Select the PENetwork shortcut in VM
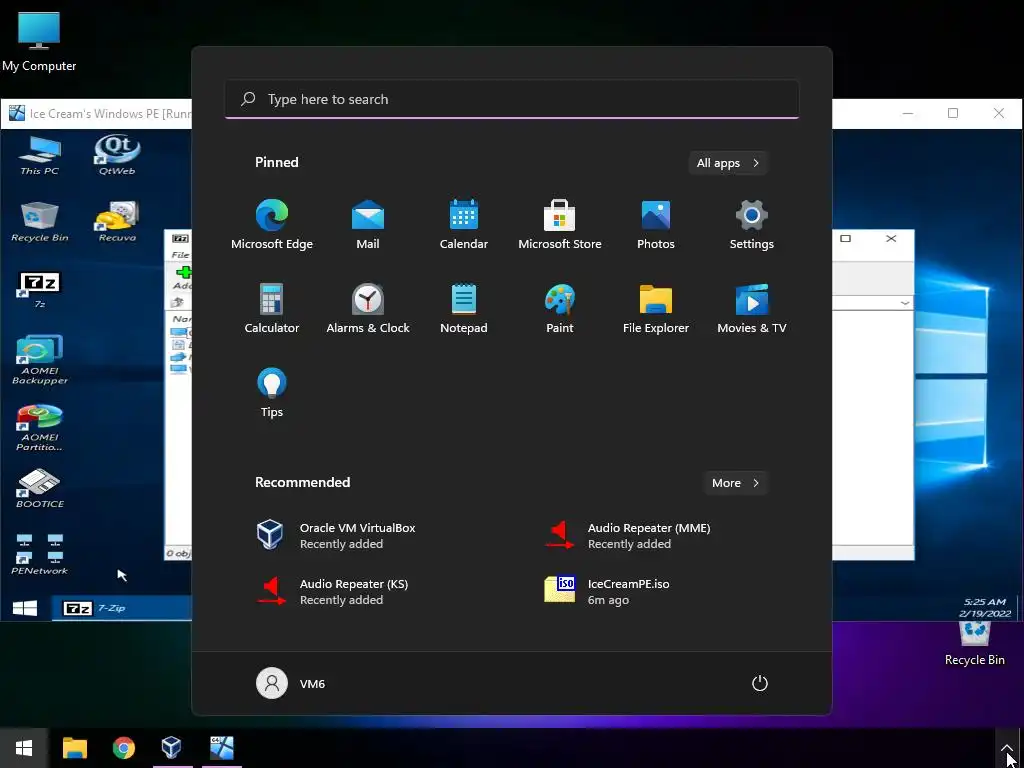 pos(40,554)
